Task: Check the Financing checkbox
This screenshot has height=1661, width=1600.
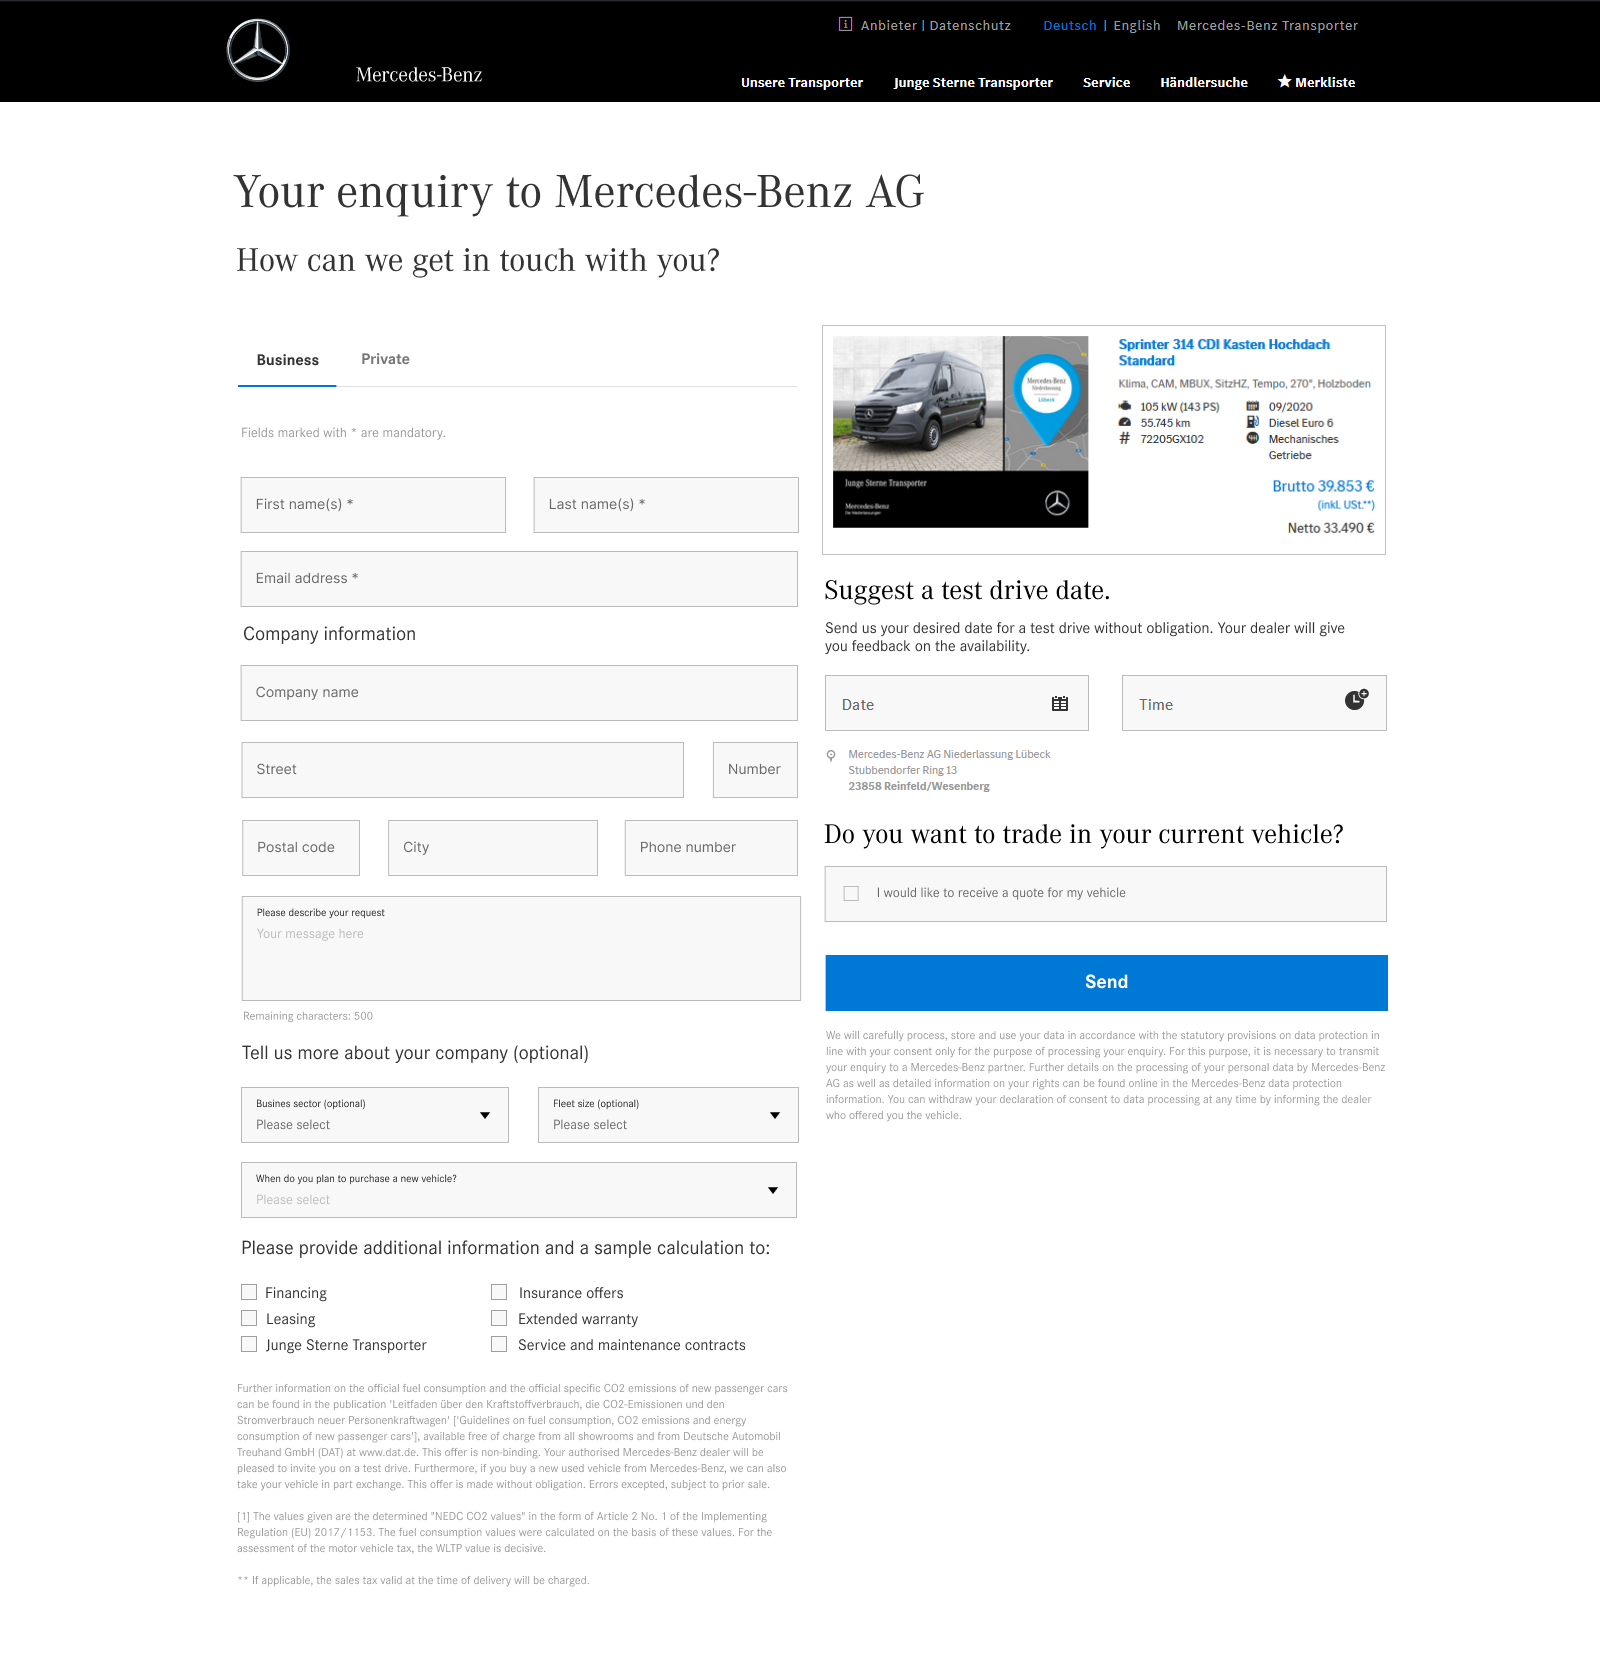Action: (249, 1292)
